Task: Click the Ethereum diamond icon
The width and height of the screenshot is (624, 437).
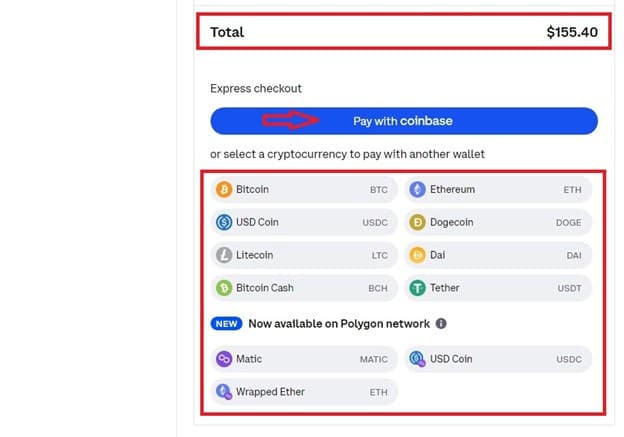Action: [417, 189]
